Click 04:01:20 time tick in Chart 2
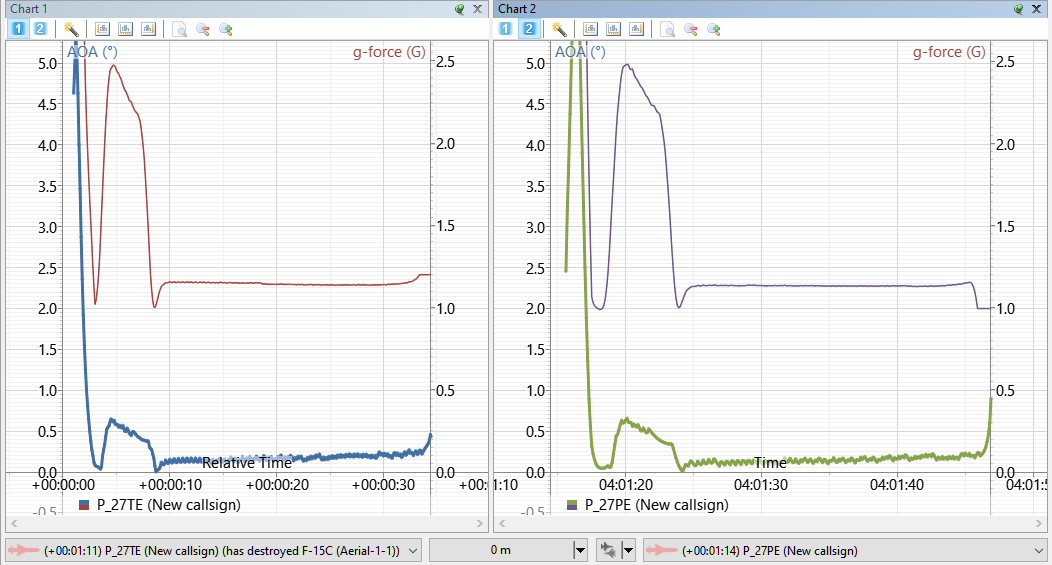The image size is (1052, 565). point(626,484)
